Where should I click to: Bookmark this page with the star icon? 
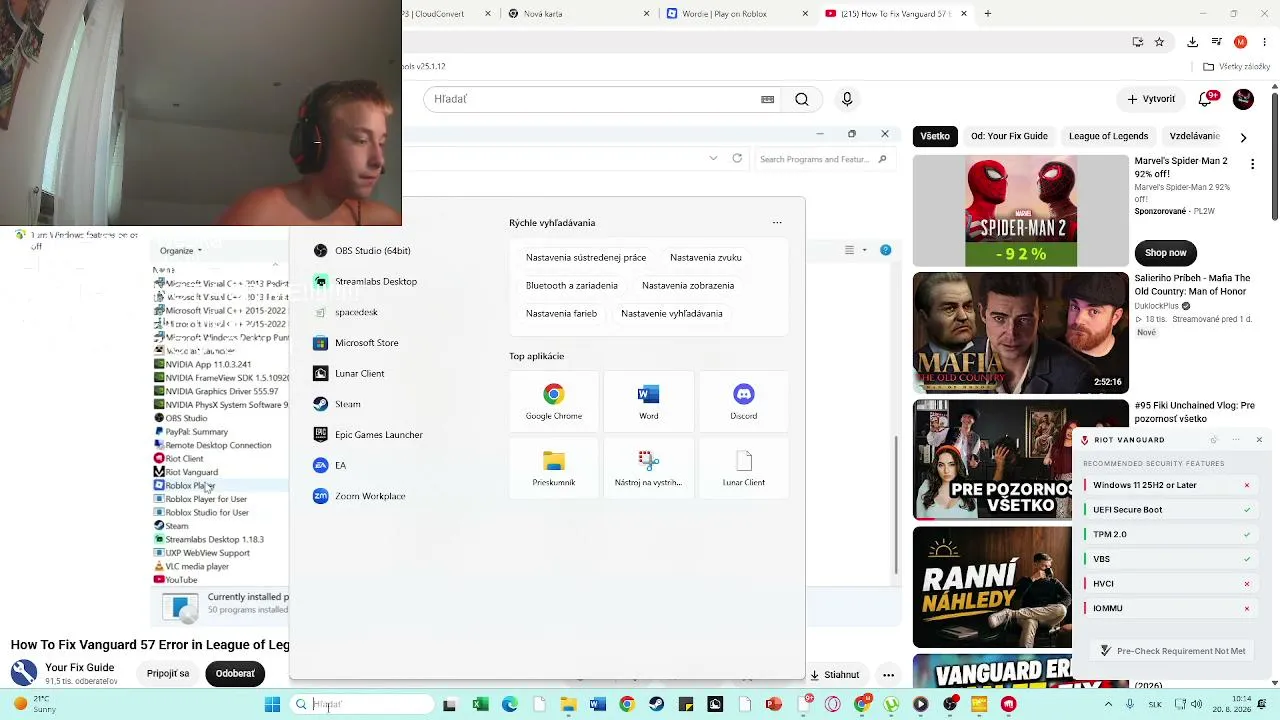point(1160,42)
